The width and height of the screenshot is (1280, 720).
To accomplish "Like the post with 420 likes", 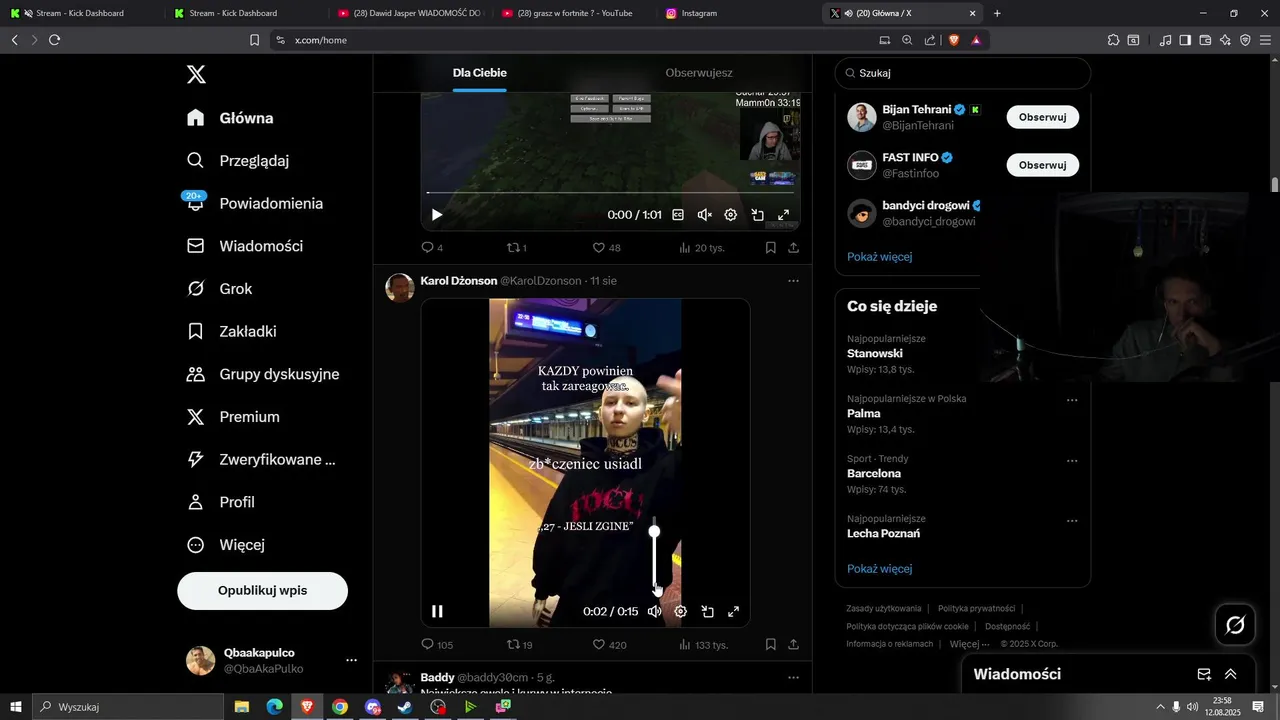I will [x=610, y=645].
